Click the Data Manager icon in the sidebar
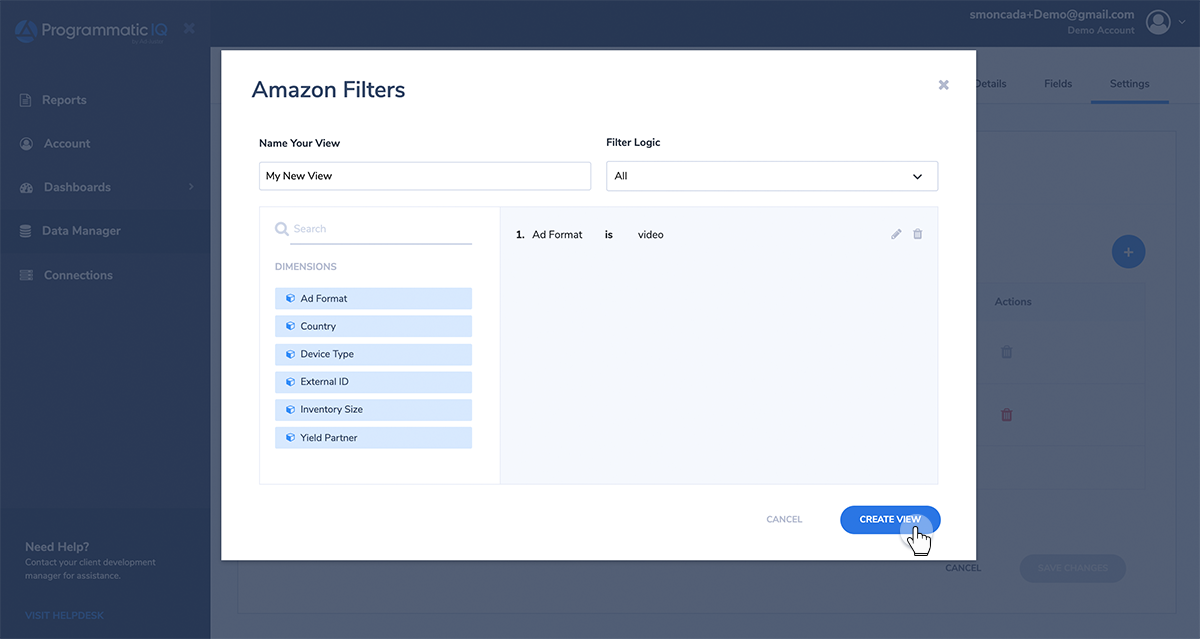 click(26, 231)
